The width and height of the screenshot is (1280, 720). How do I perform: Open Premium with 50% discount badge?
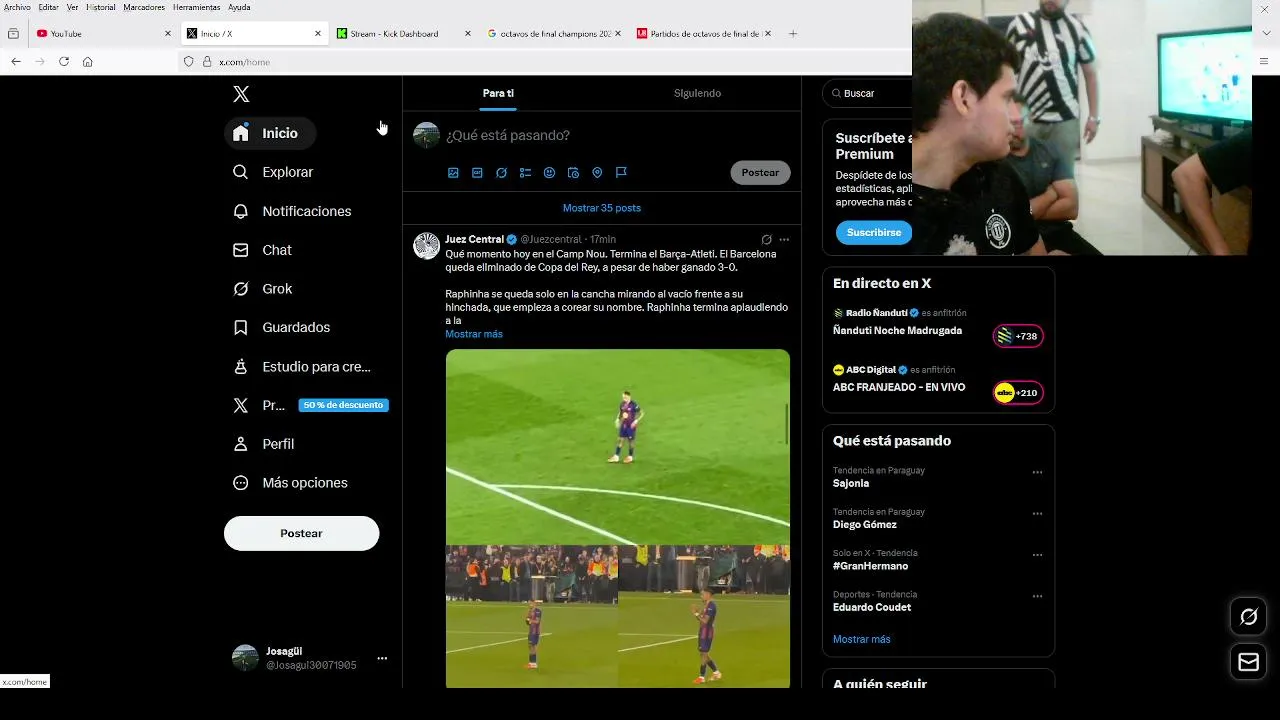pyautogui.click(x=310, y=405)
